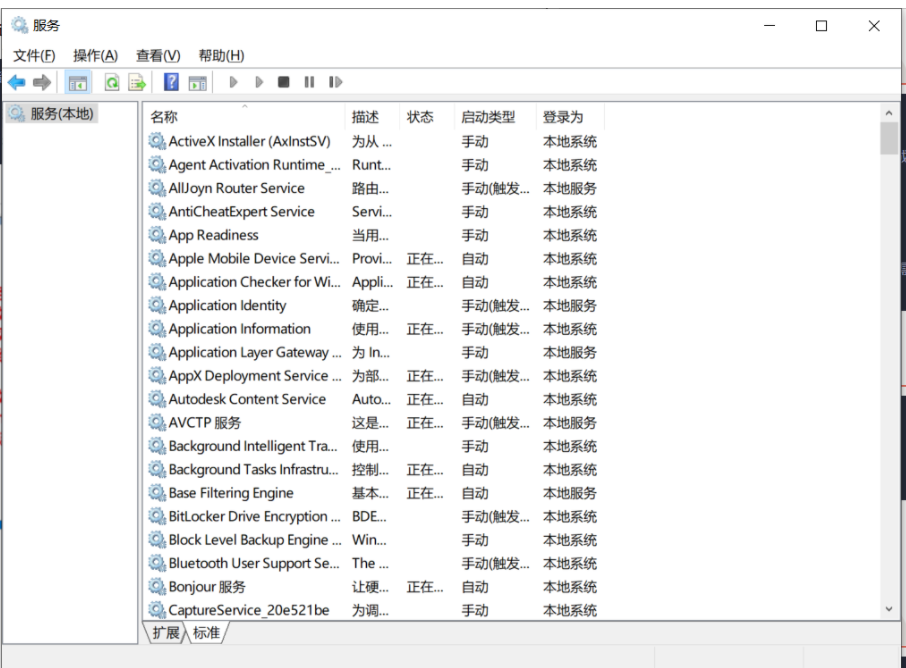Sort by the 登录为 column header
906x668 pixels.
click(570, 117)
